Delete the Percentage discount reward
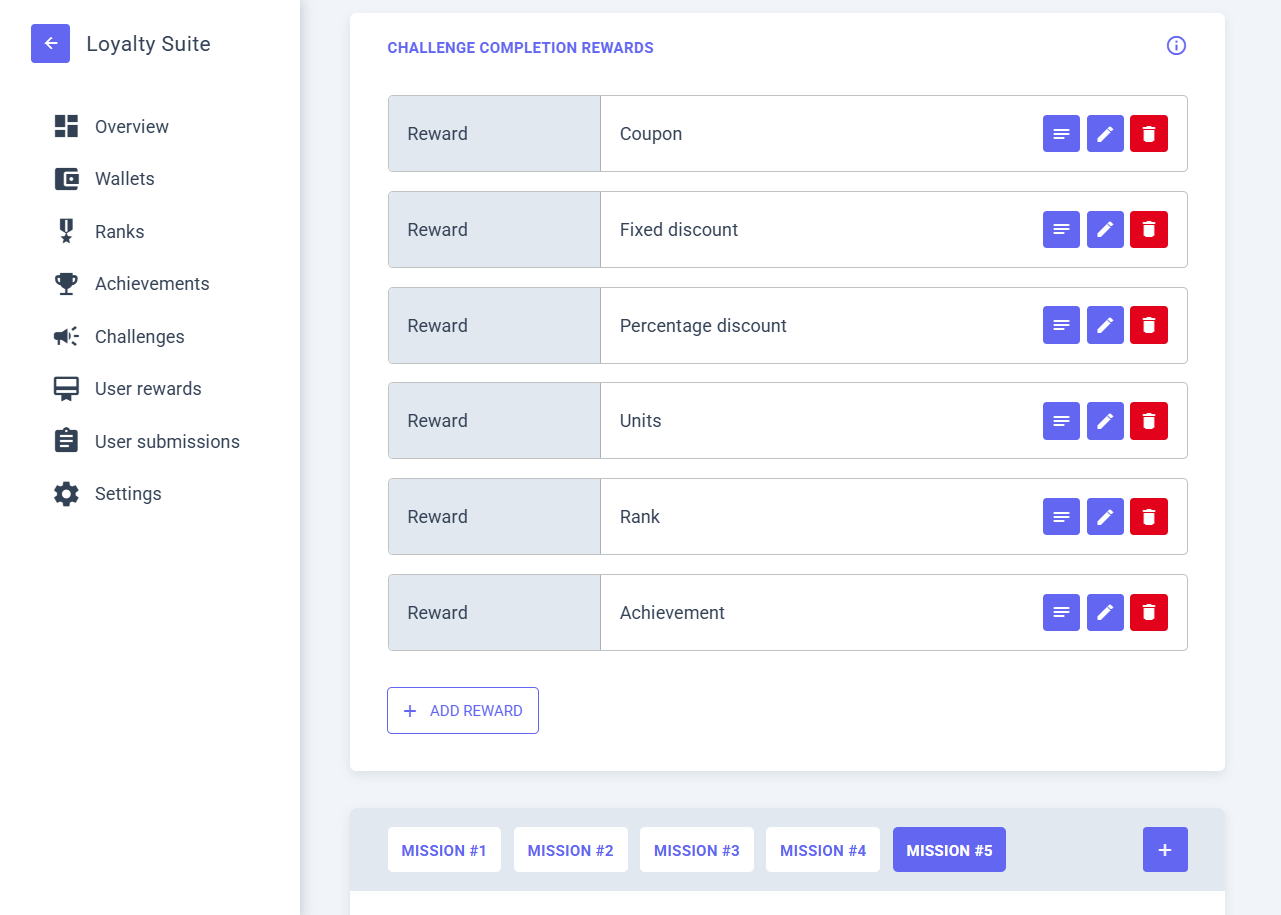The image size is (1281, 915). (x=1149, y=325)
